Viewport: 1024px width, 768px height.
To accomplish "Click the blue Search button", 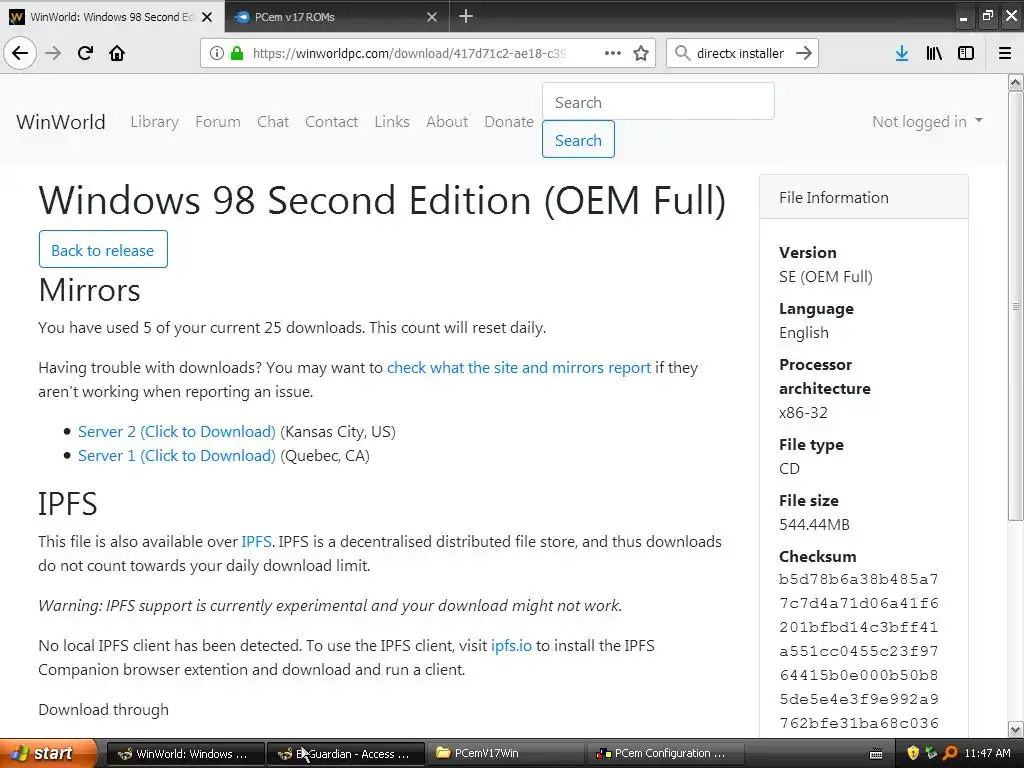I will point(578,140).
